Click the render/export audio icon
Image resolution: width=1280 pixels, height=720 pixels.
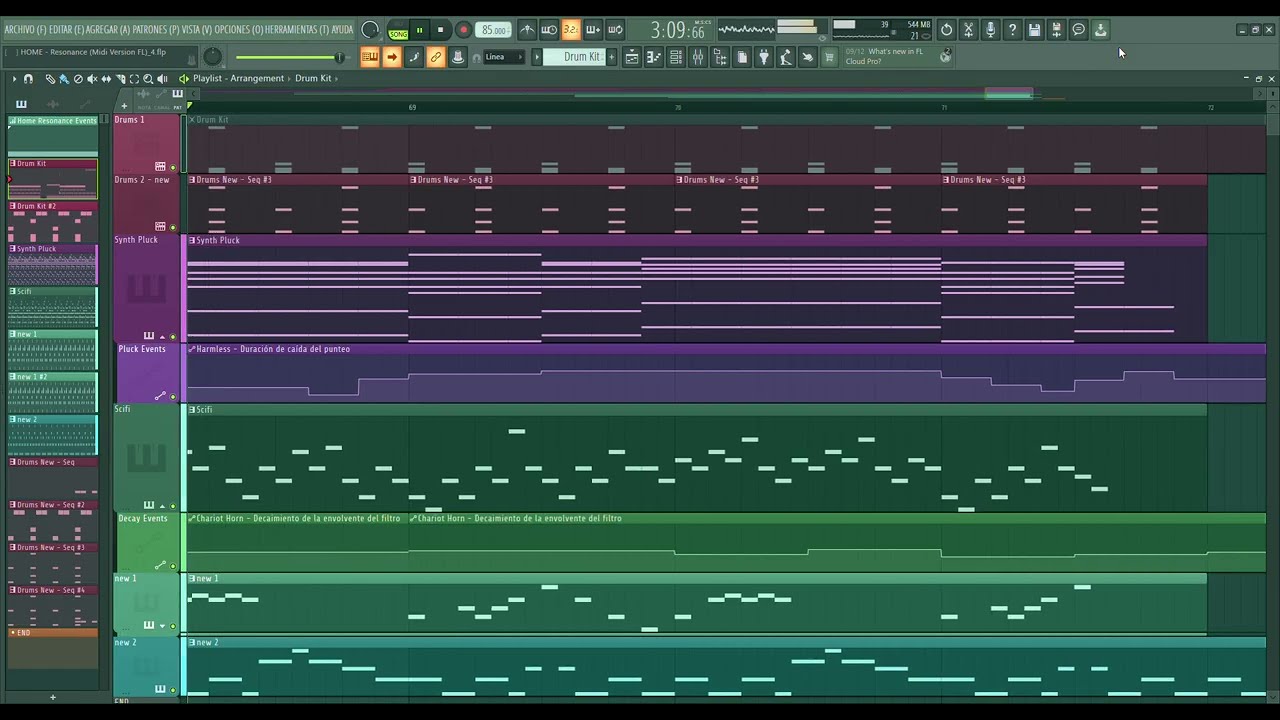pyautogui.click(x=1056, y=30)
